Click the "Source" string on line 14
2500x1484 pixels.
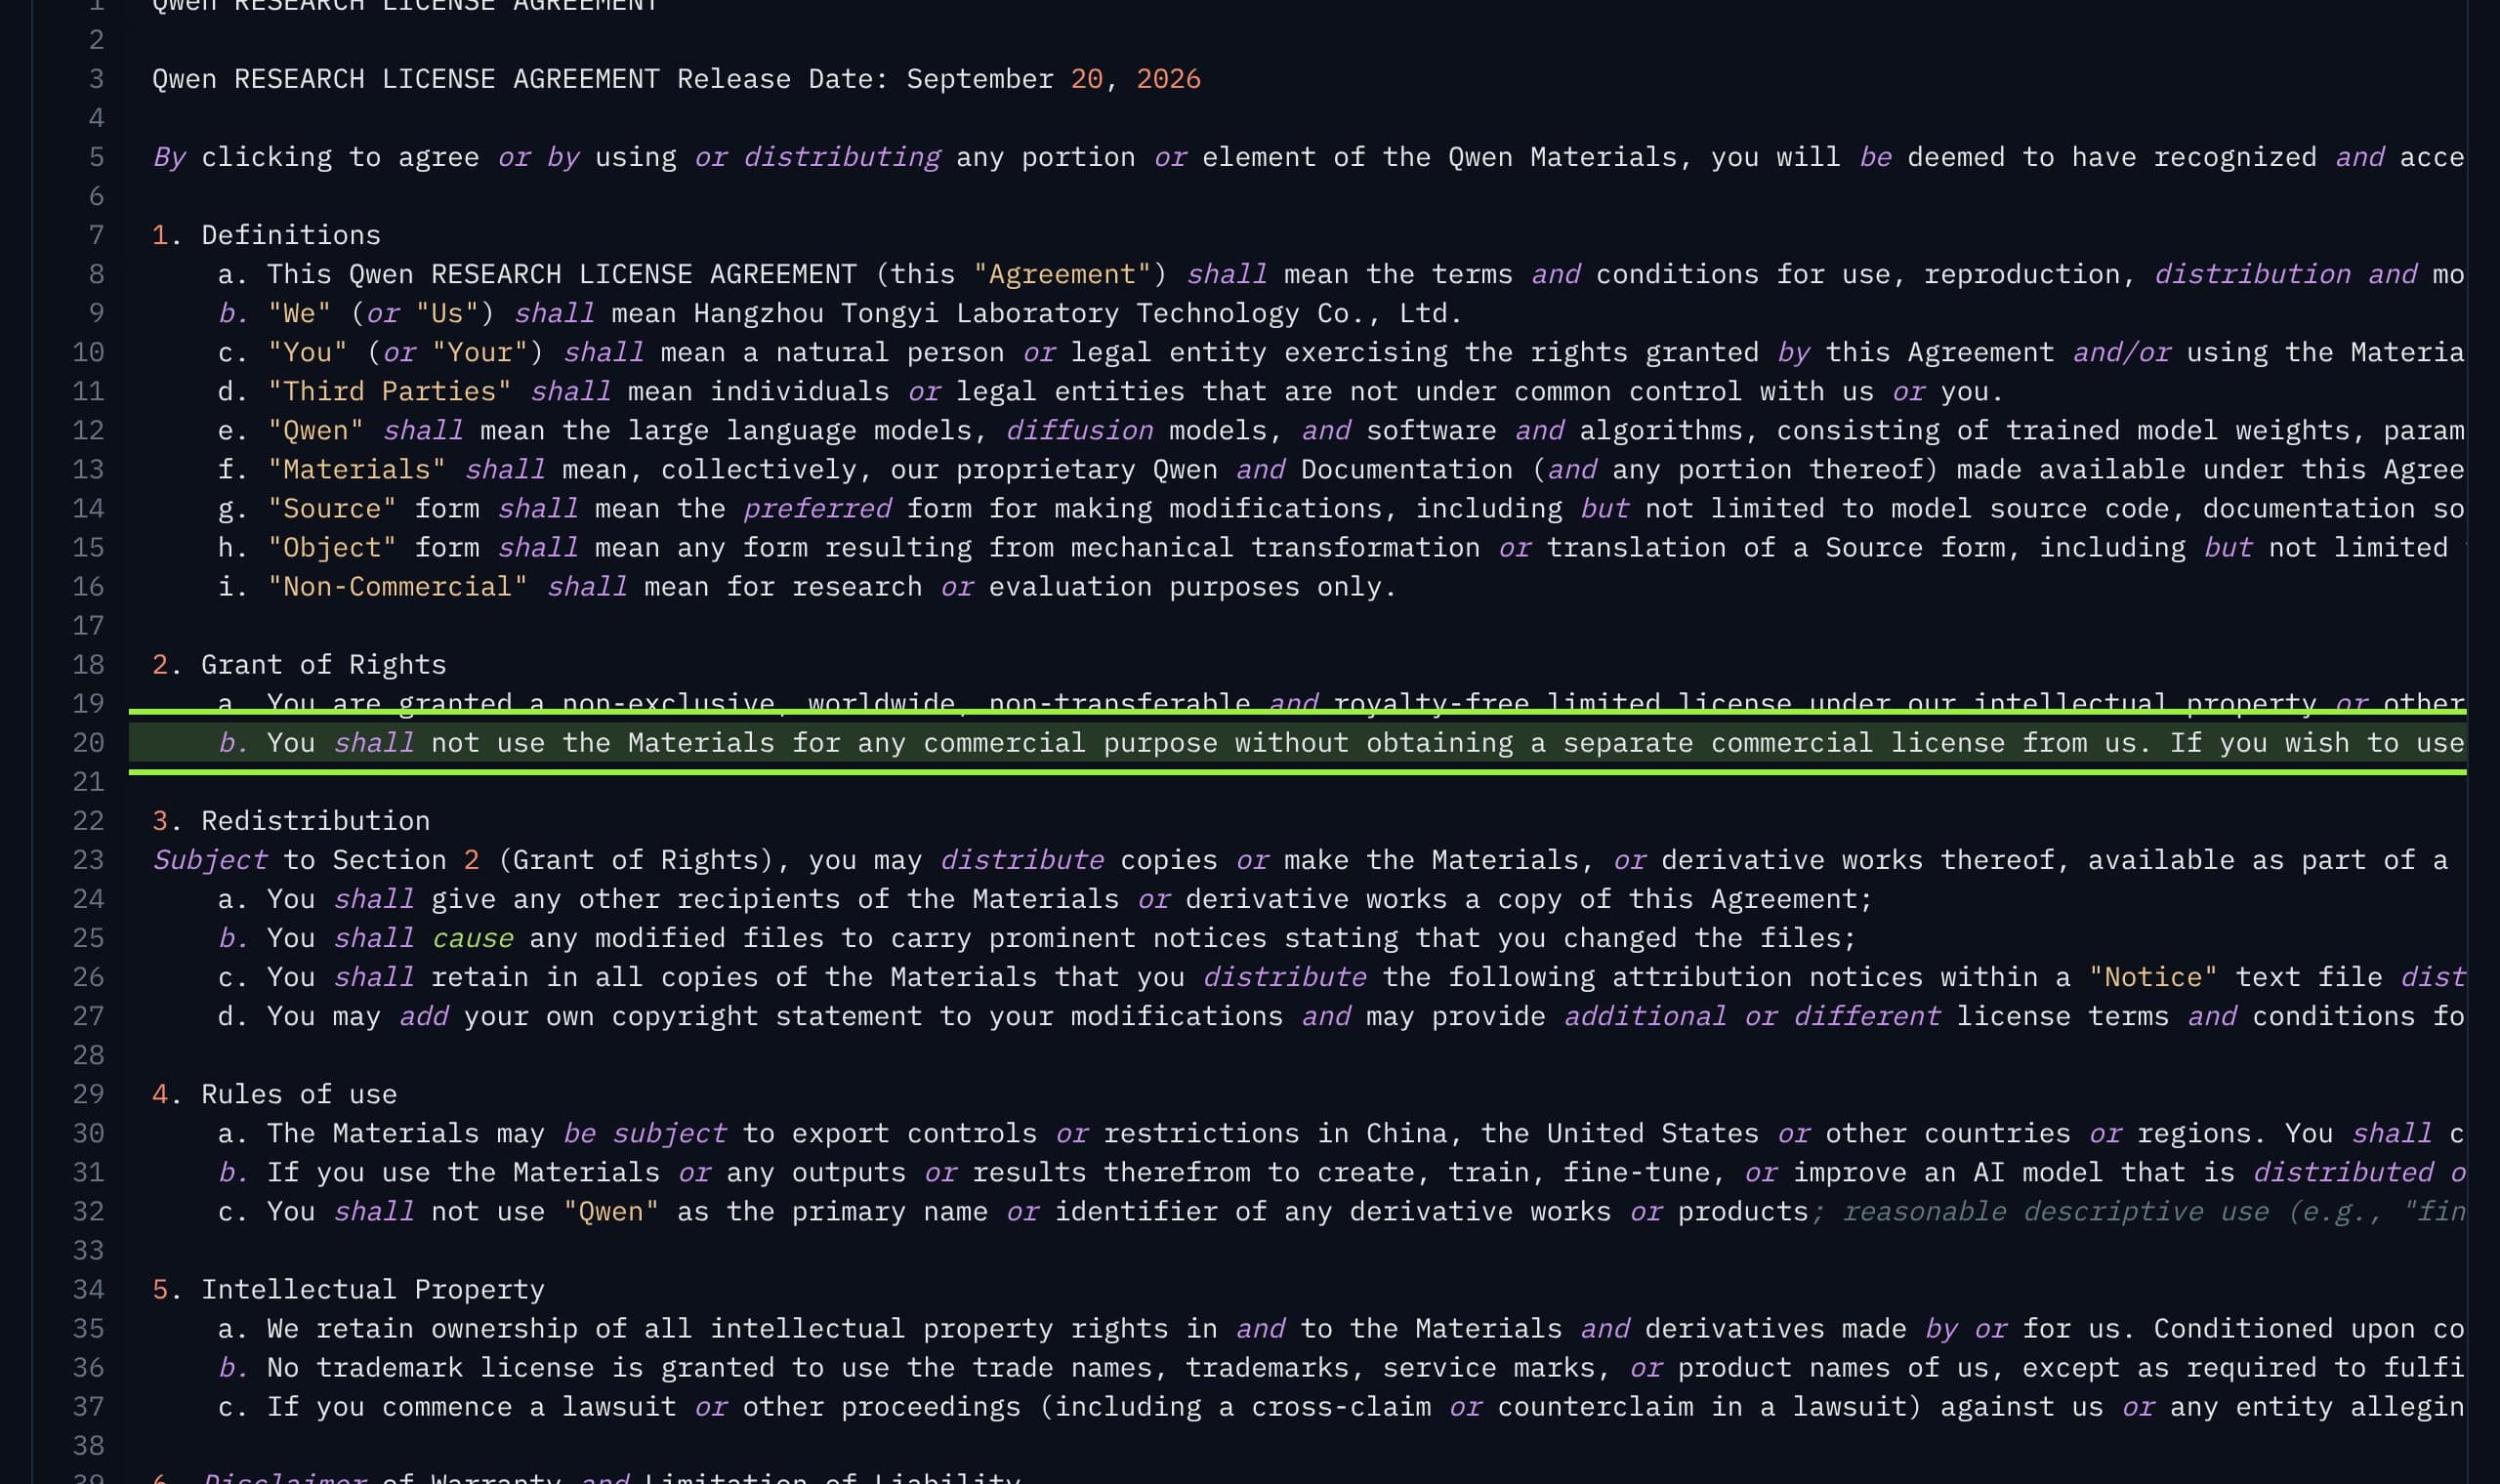332,508
